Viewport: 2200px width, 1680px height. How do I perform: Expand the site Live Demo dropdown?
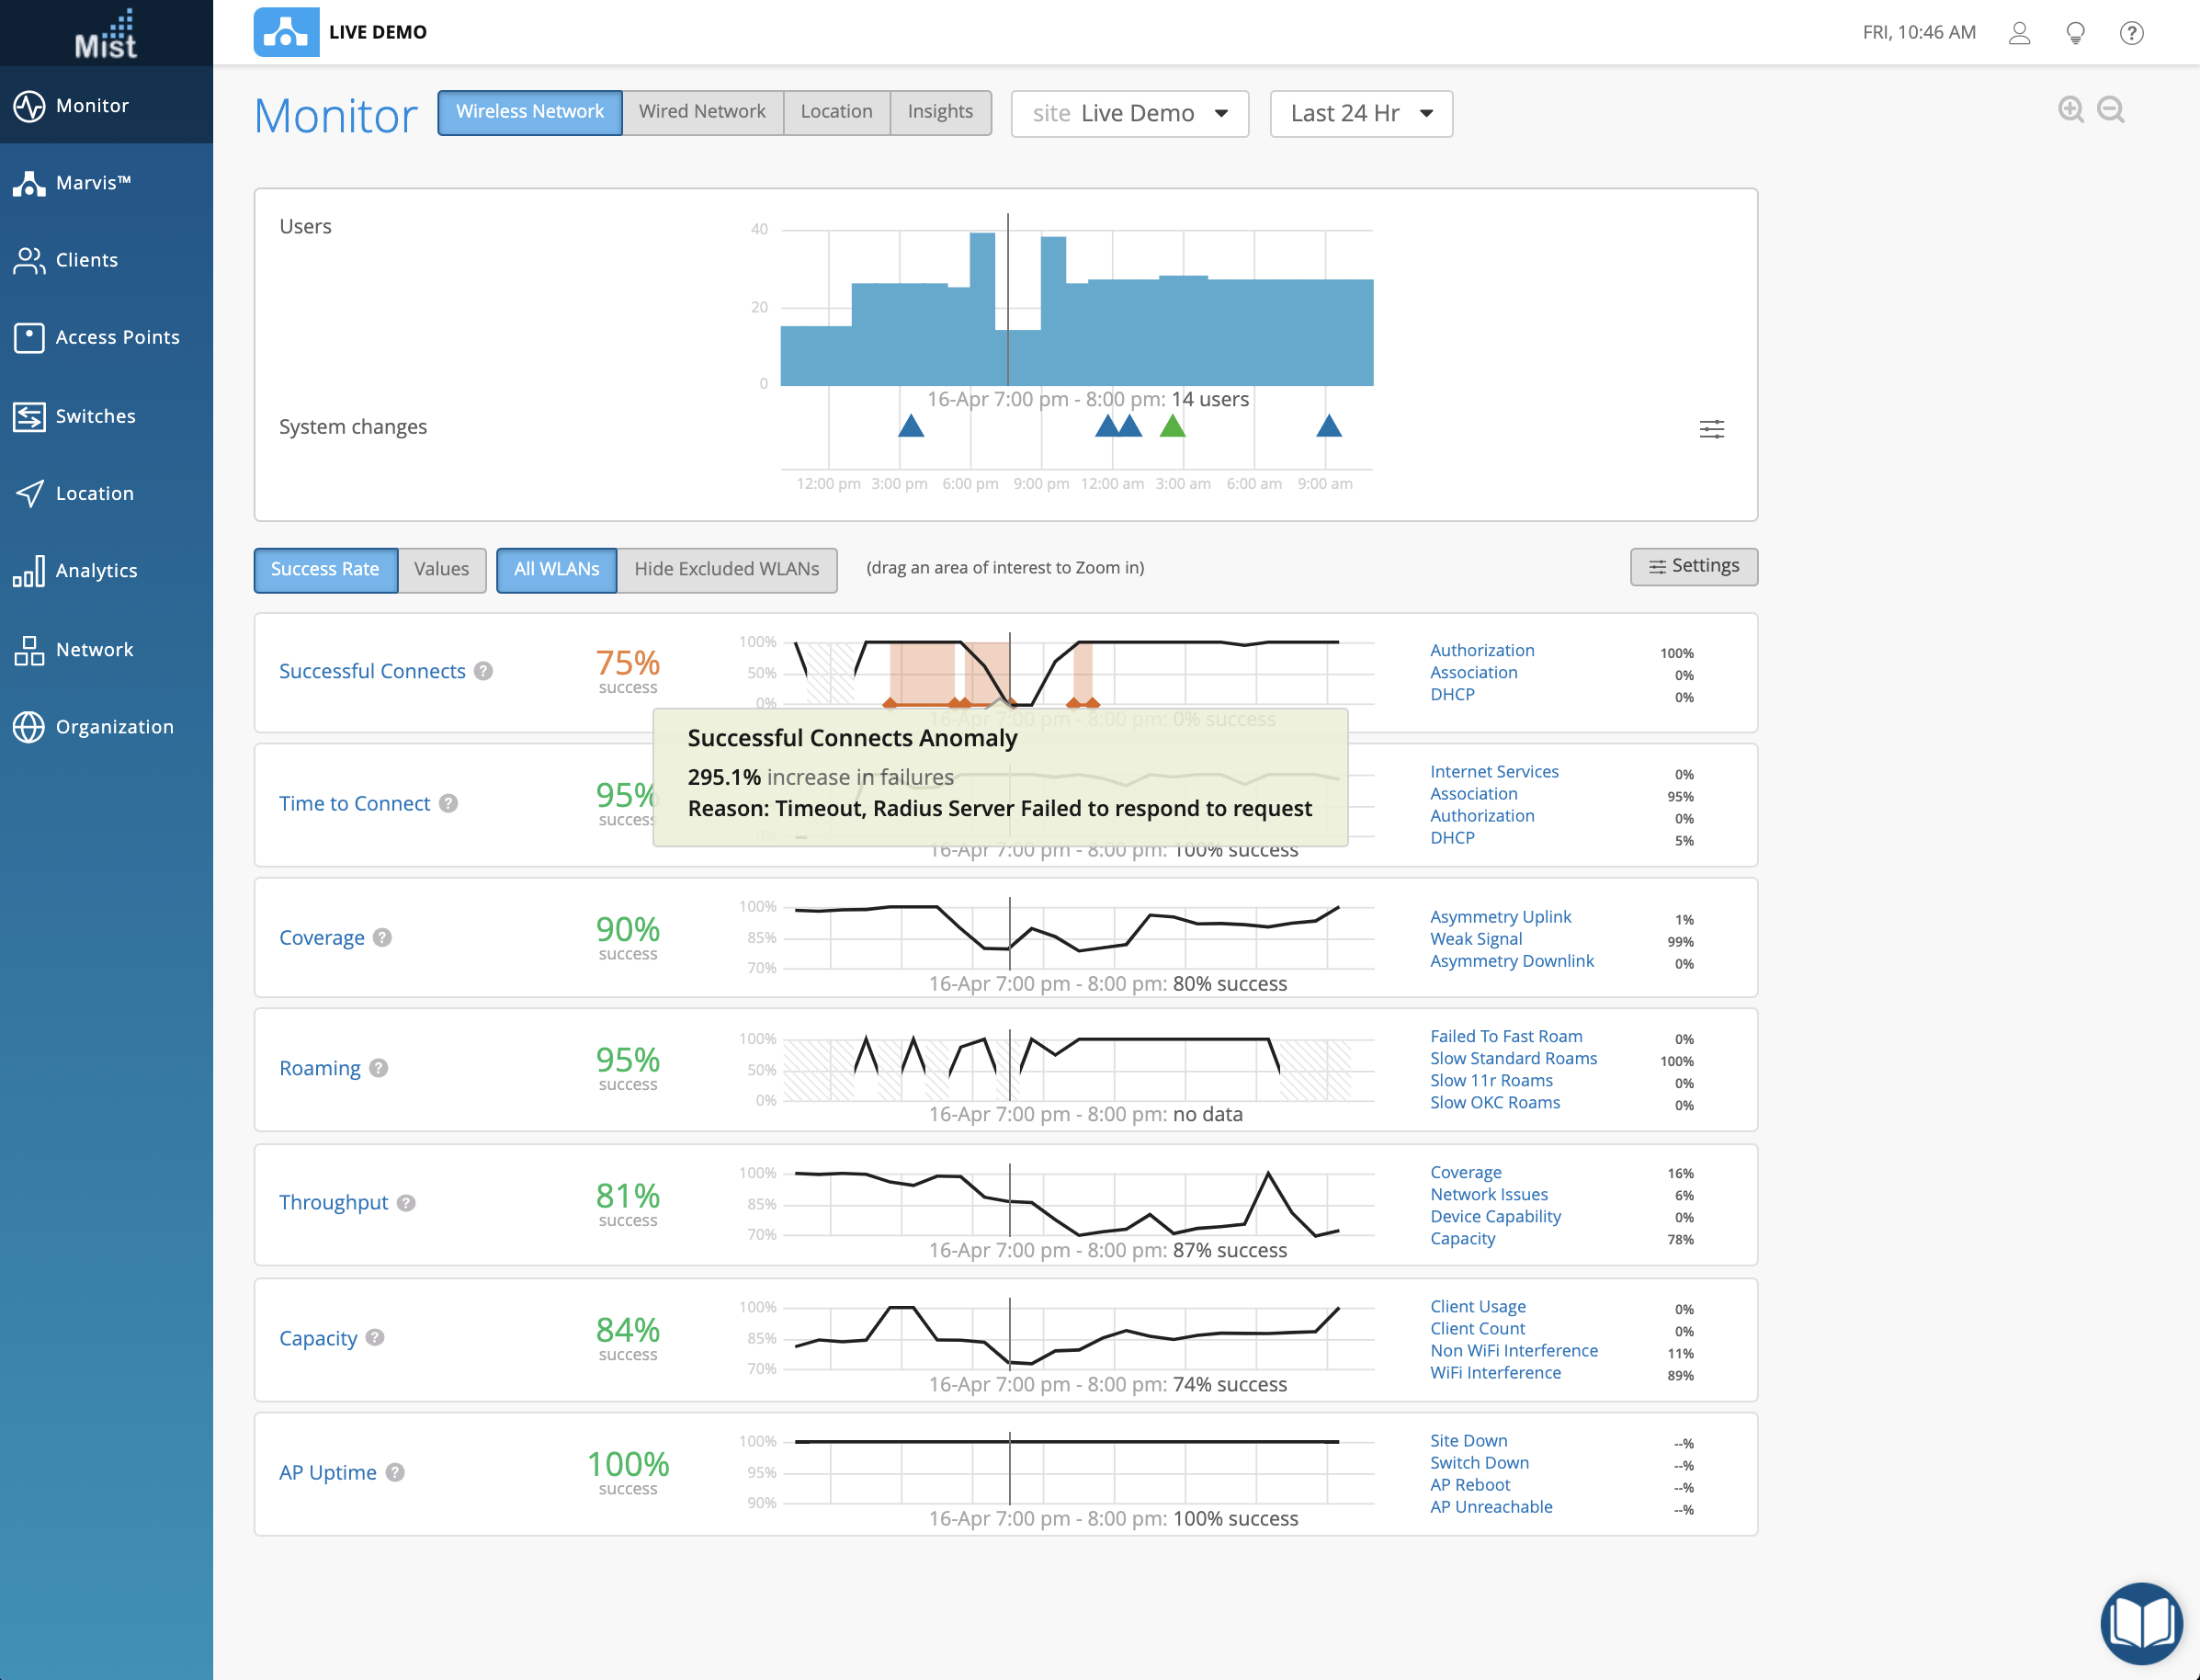pyautogui.click(x=1129, y=113)
